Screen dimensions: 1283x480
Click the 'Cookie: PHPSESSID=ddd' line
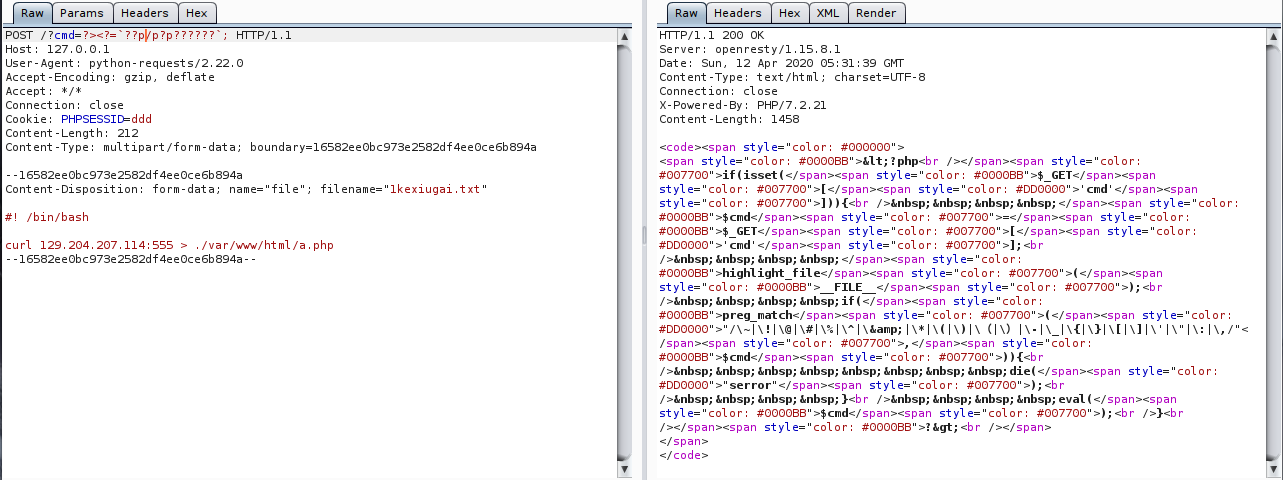coord(78,119)
